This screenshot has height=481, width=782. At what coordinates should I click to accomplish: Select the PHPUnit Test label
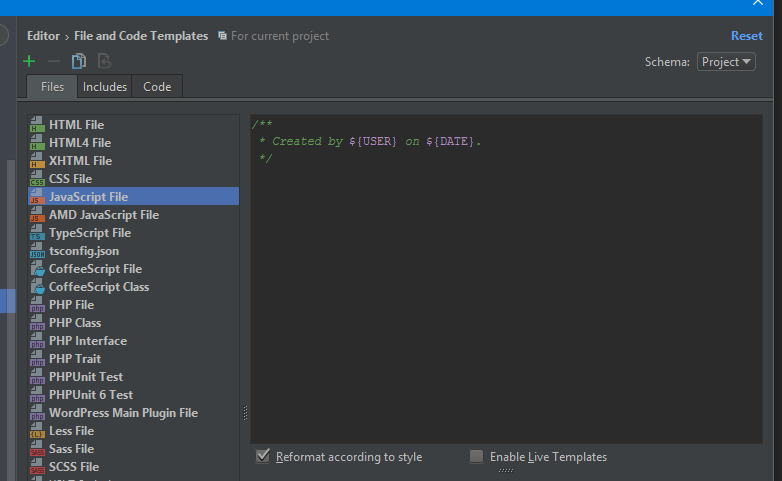(86, 376)
